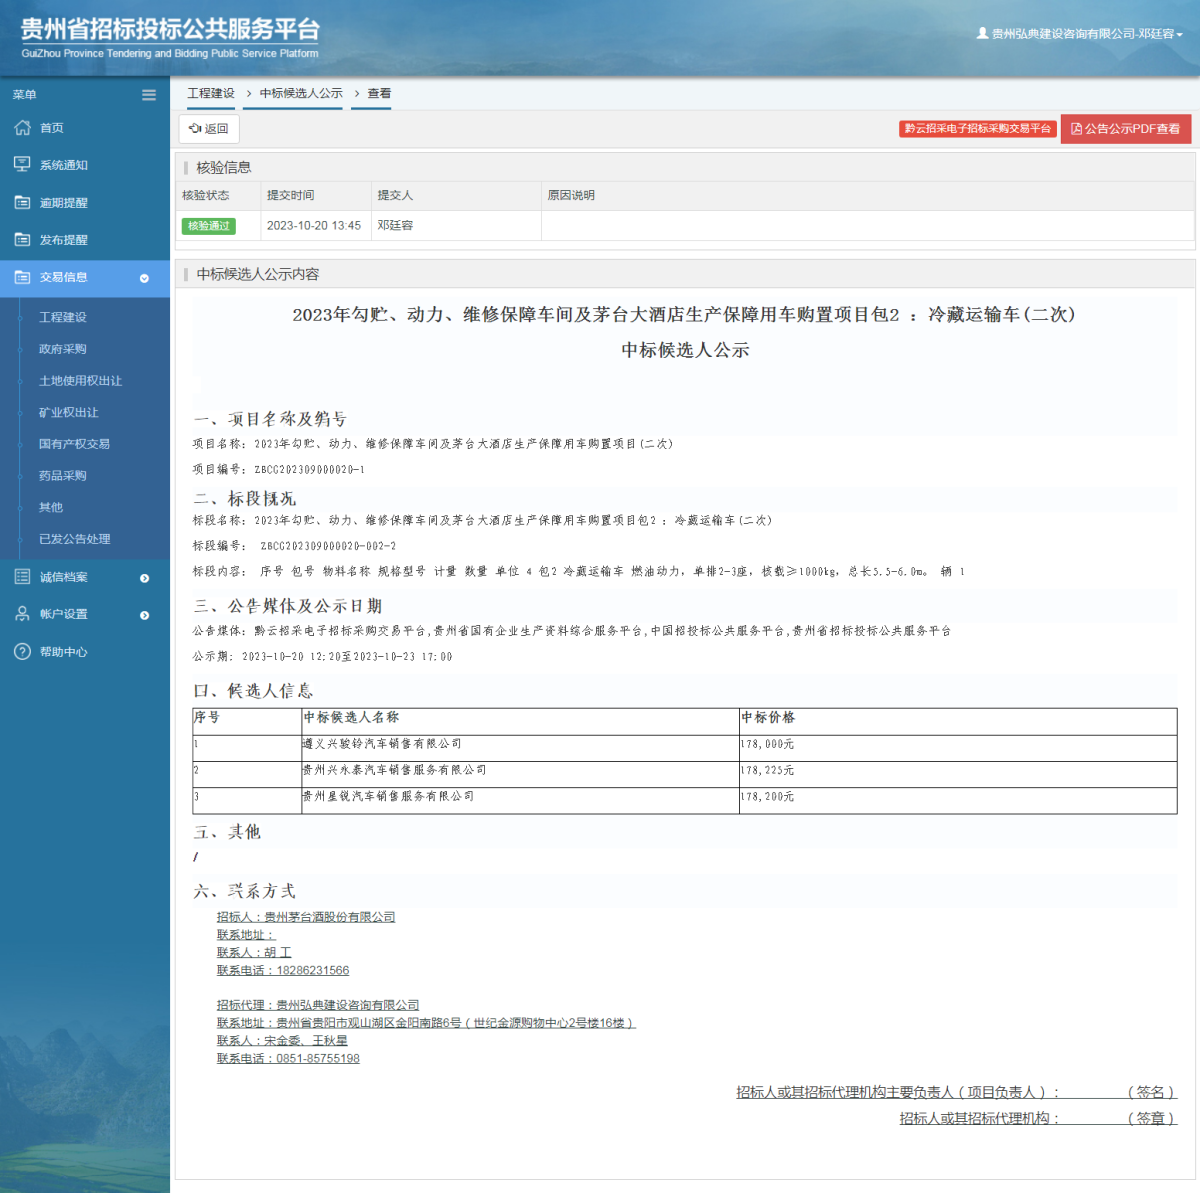This screenshot has height=1193, width=1200.
Task: Click 联系人：宋金委、王秋星 link
Action: coord(282,1040)
